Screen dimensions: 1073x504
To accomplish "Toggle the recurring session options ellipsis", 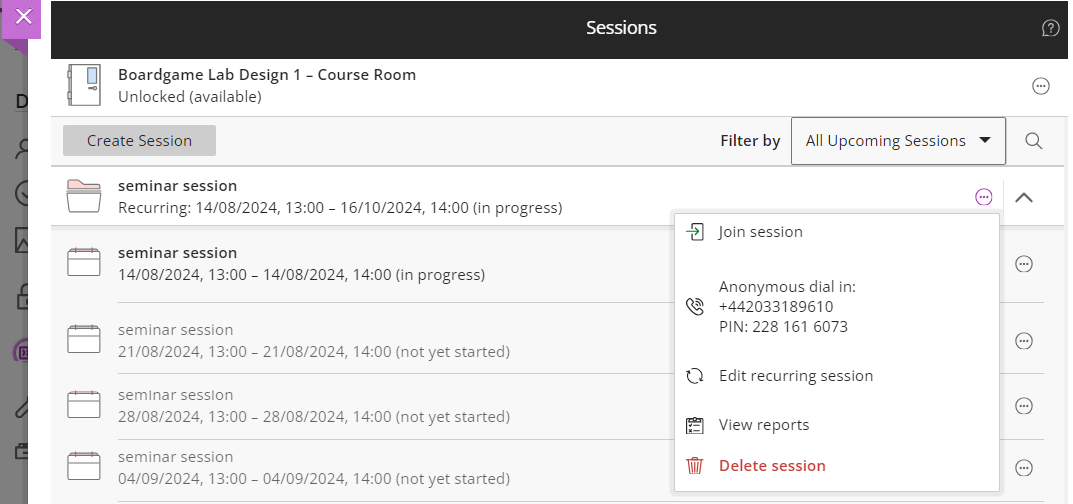I will tap(984, 197).
